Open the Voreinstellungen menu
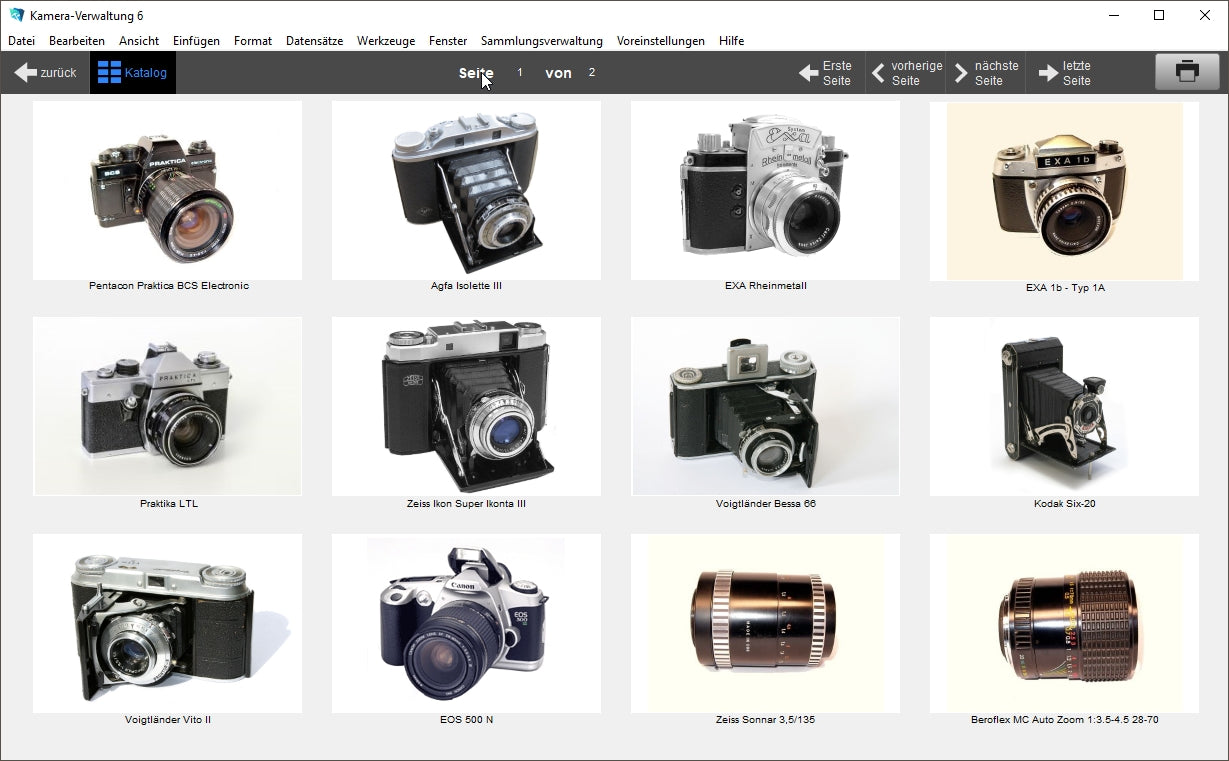1229x761 pixels. 660,41
